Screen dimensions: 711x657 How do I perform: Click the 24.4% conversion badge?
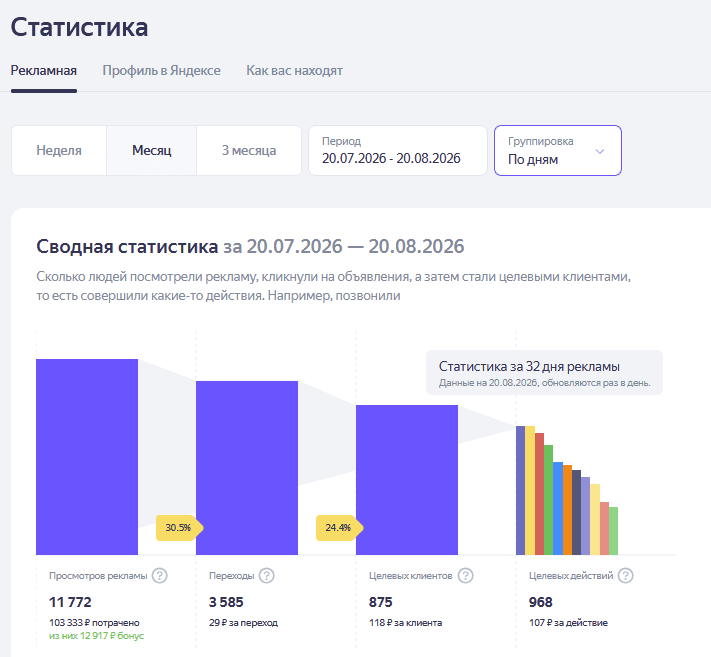point(340,528)
